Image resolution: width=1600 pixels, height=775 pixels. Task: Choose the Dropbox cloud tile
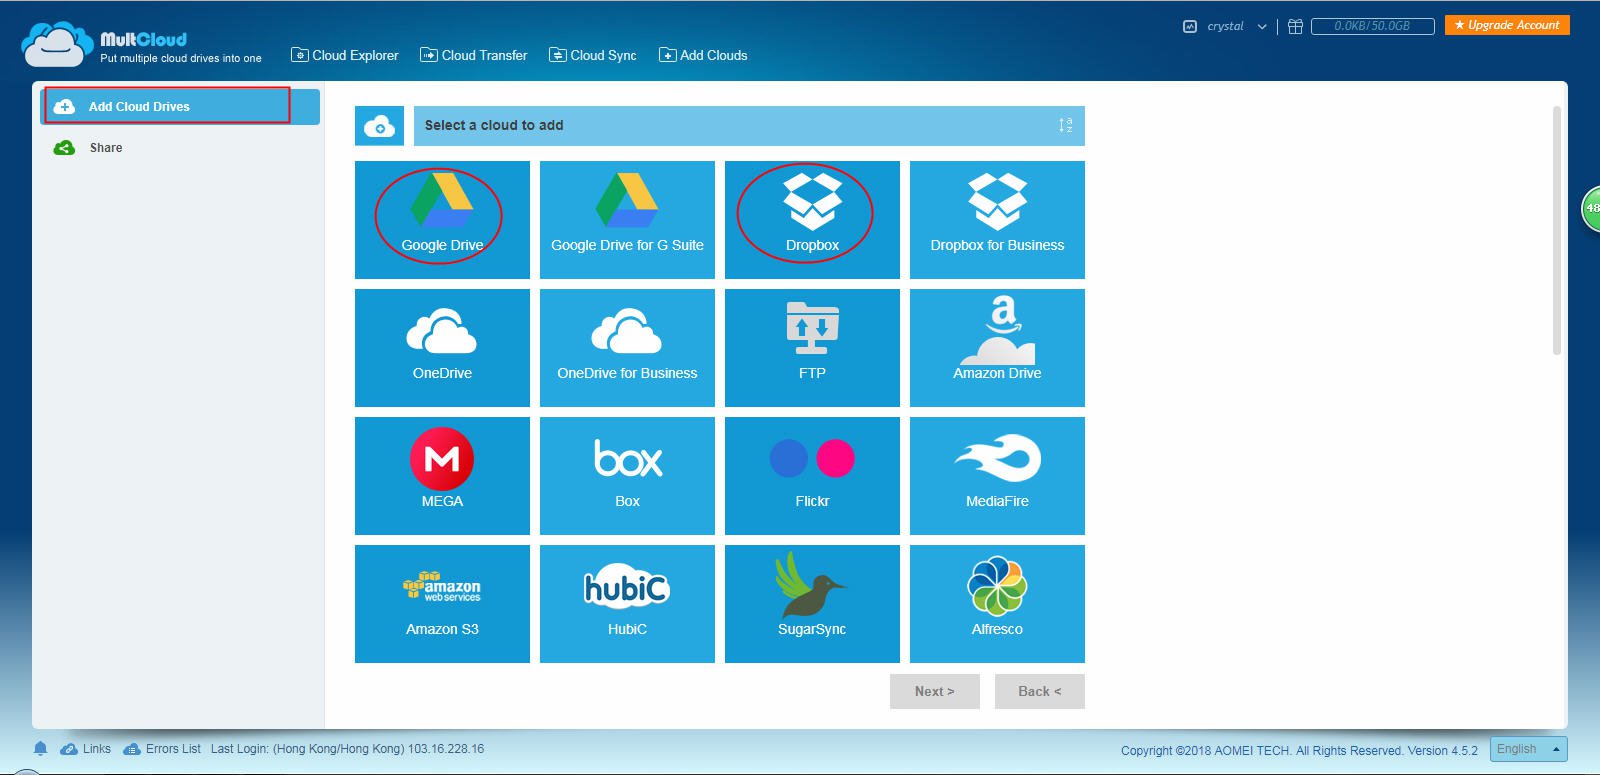pyautogui.click(x=812, y=219)
